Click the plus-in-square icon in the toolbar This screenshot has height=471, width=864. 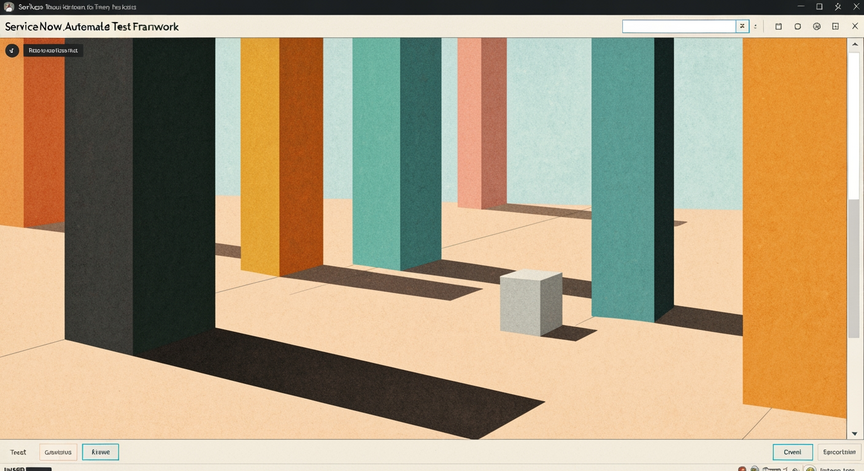coord(835,26)
